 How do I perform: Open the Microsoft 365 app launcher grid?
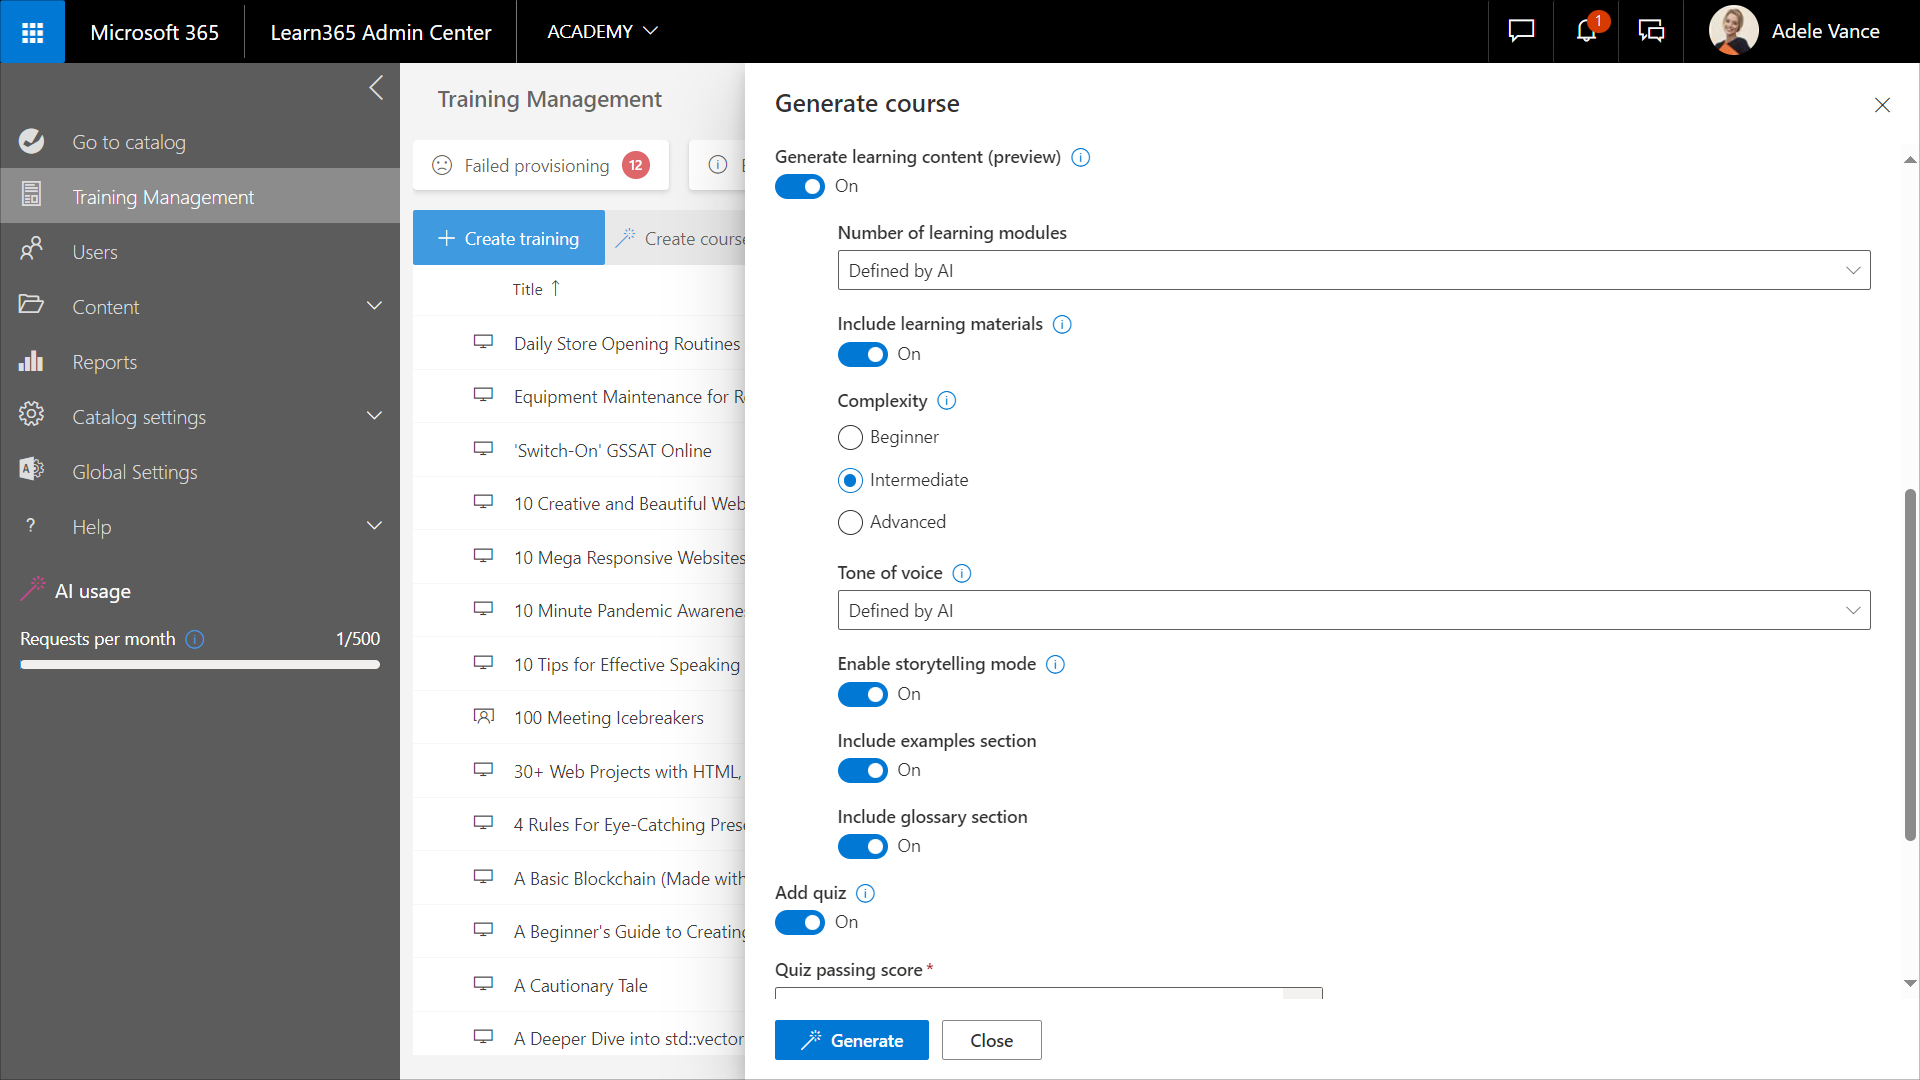click(x=32, y=32)
